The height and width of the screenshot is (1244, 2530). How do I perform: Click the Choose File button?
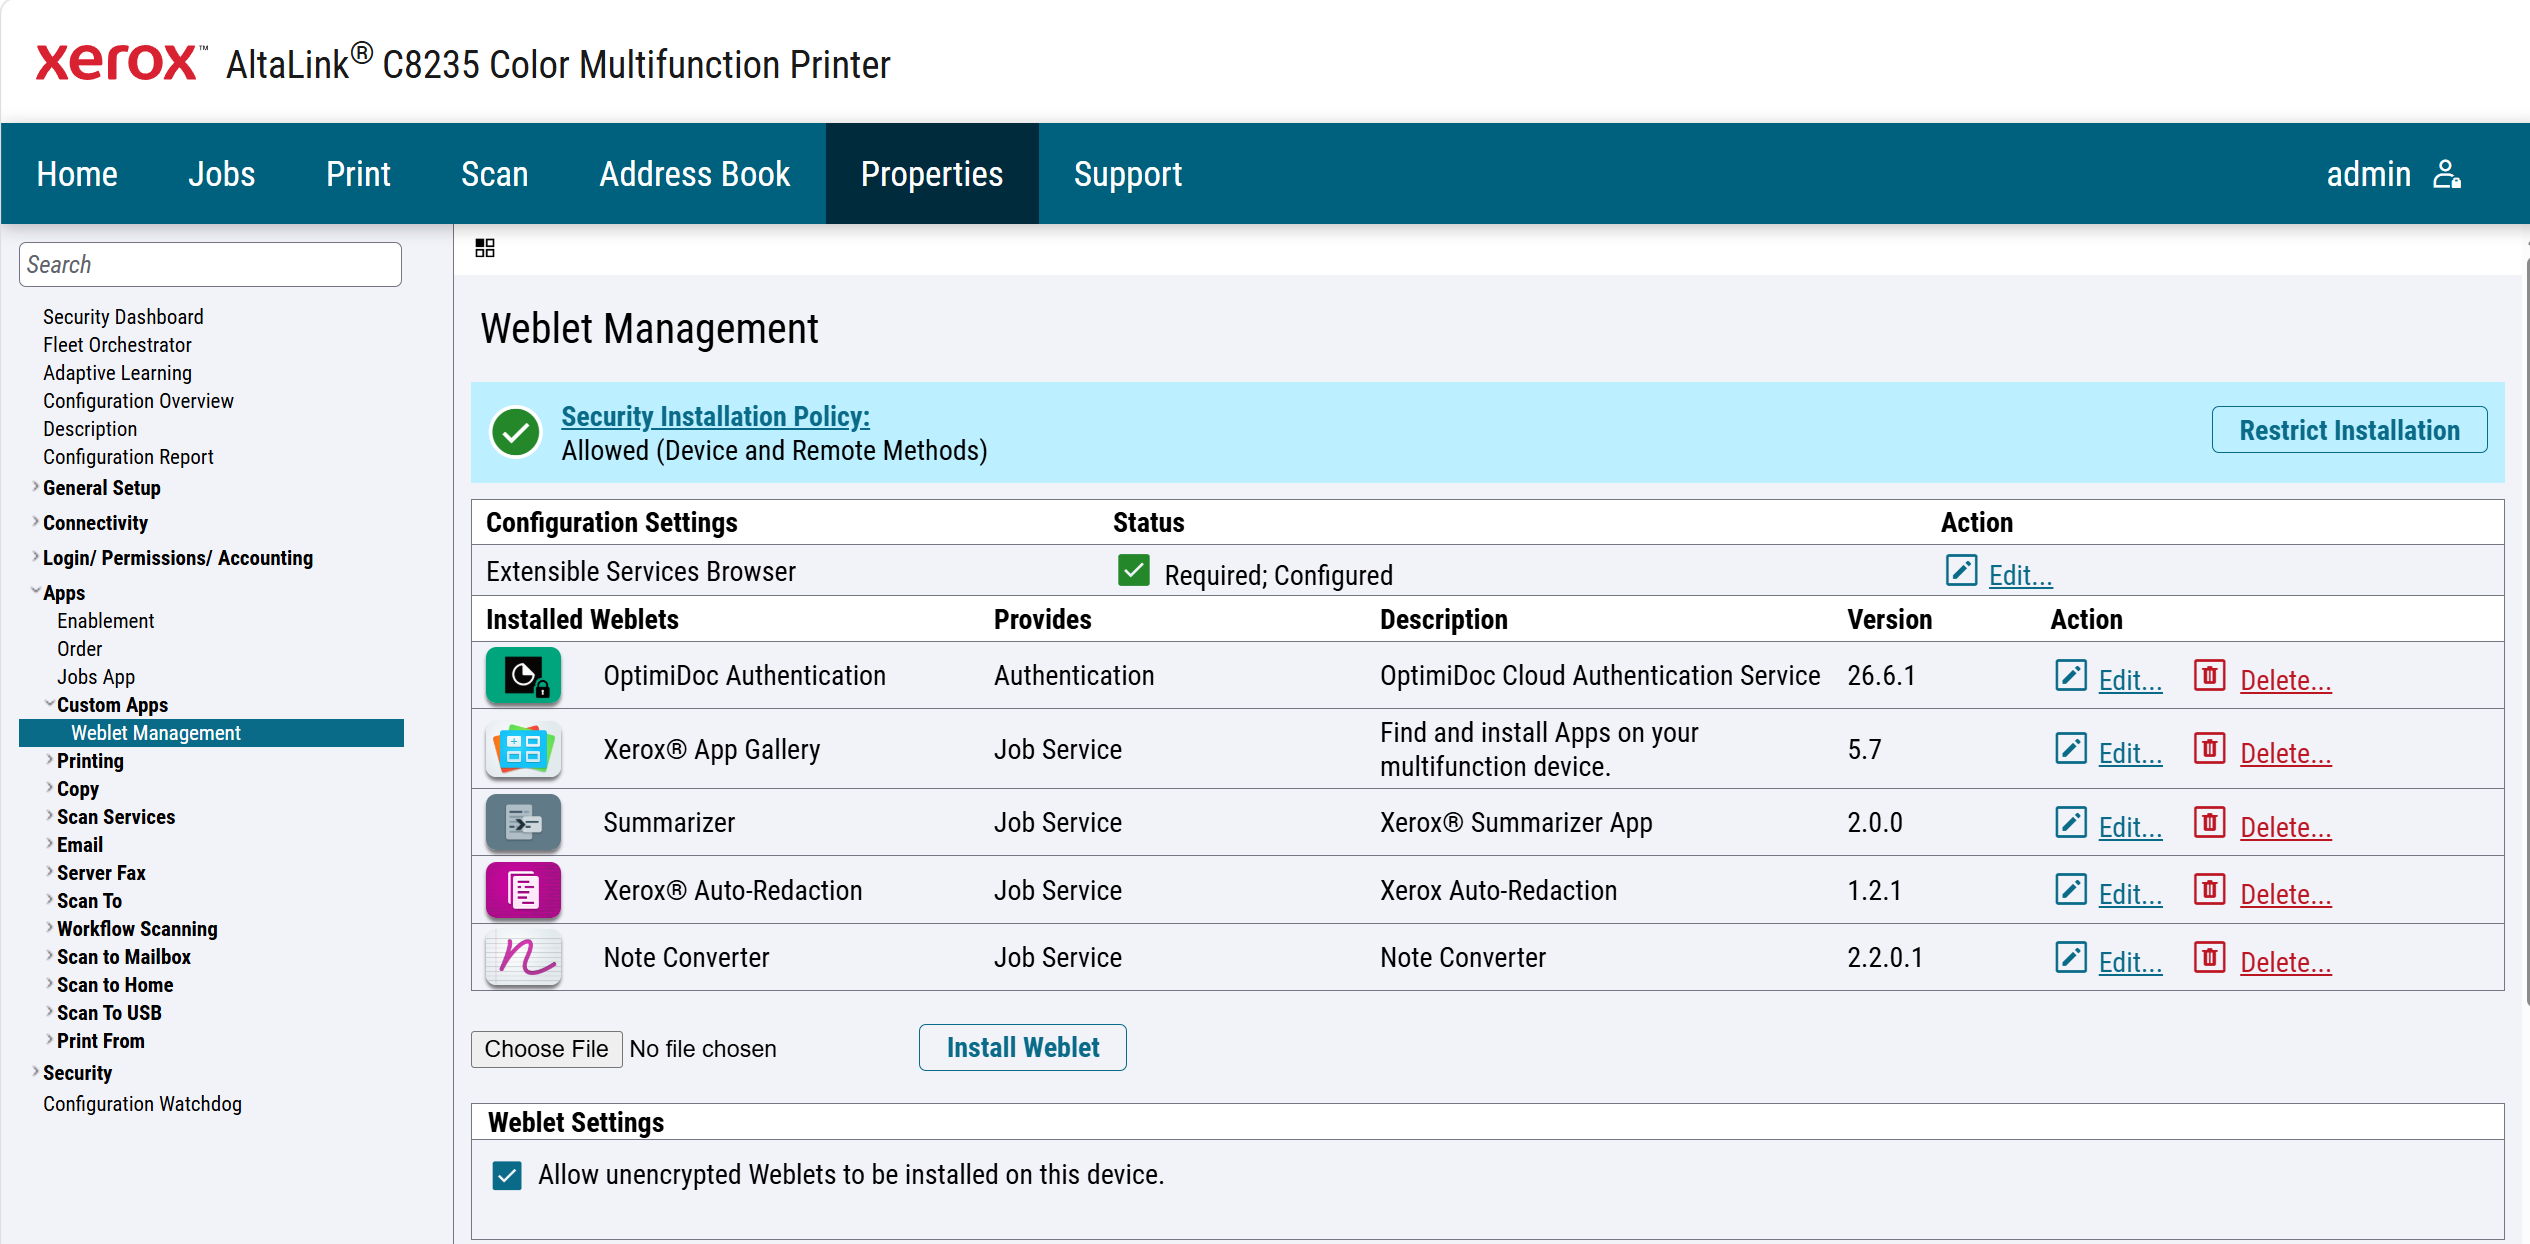tap(546, 1049)
